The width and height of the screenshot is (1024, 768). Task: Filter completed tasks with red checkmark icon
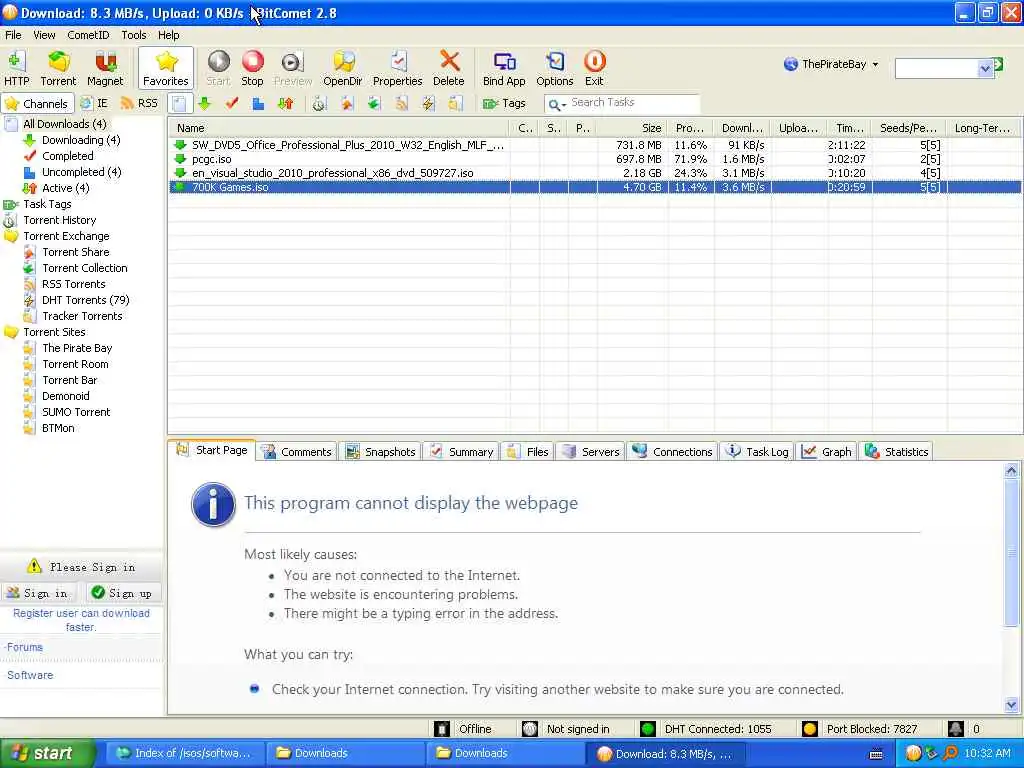pos(232,103)
